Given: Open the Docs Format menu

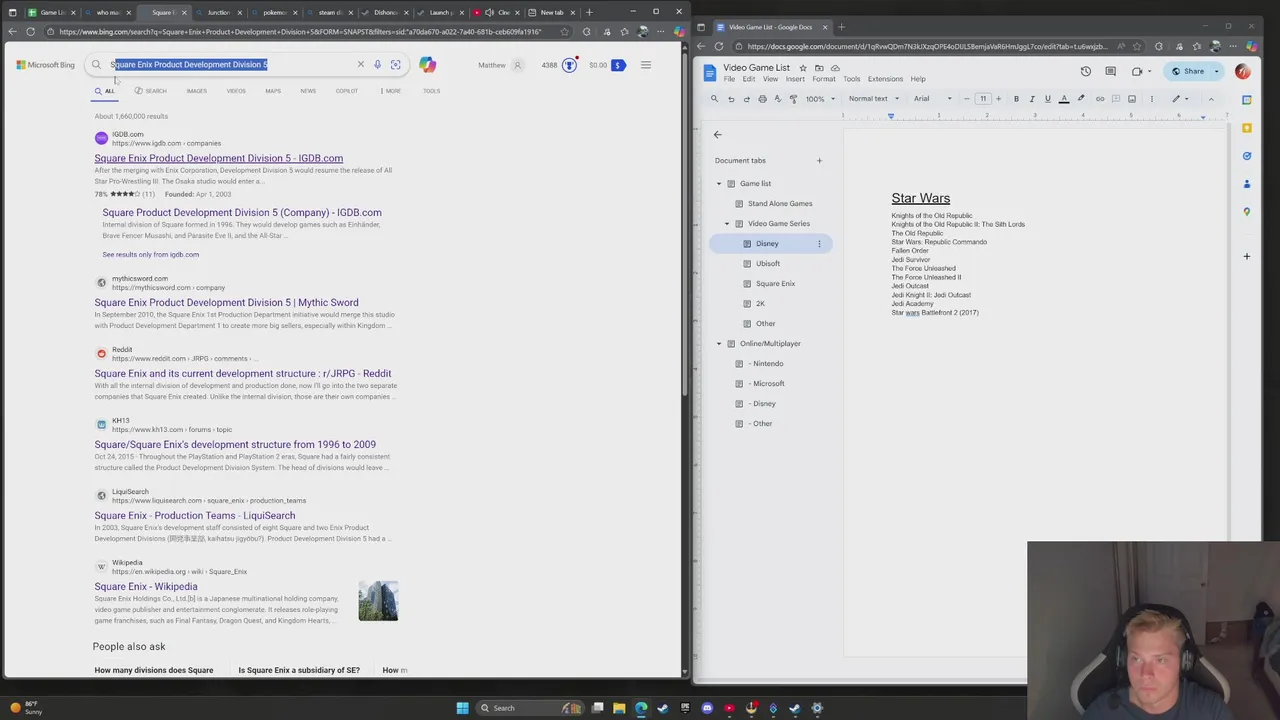Looking at the screenshot, I should point(824,79).
